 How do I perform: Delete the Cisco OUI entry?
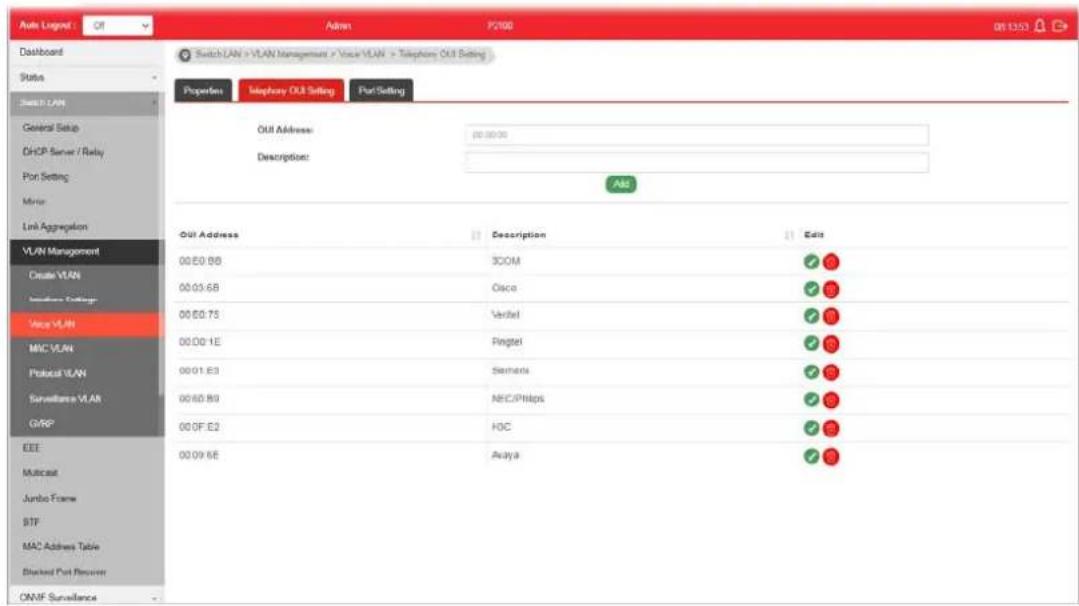tap(831, 290)
